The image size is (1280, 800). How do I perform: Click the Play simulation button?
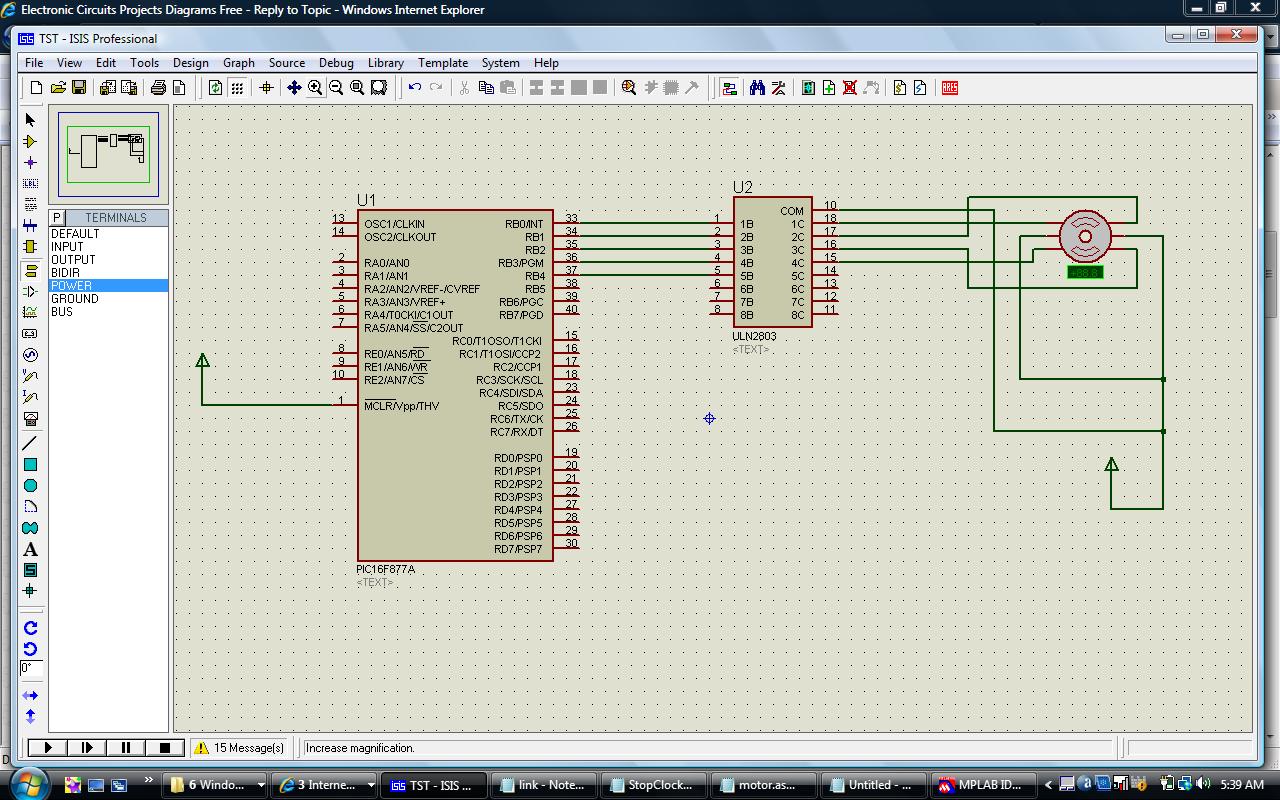click(47, 747)
